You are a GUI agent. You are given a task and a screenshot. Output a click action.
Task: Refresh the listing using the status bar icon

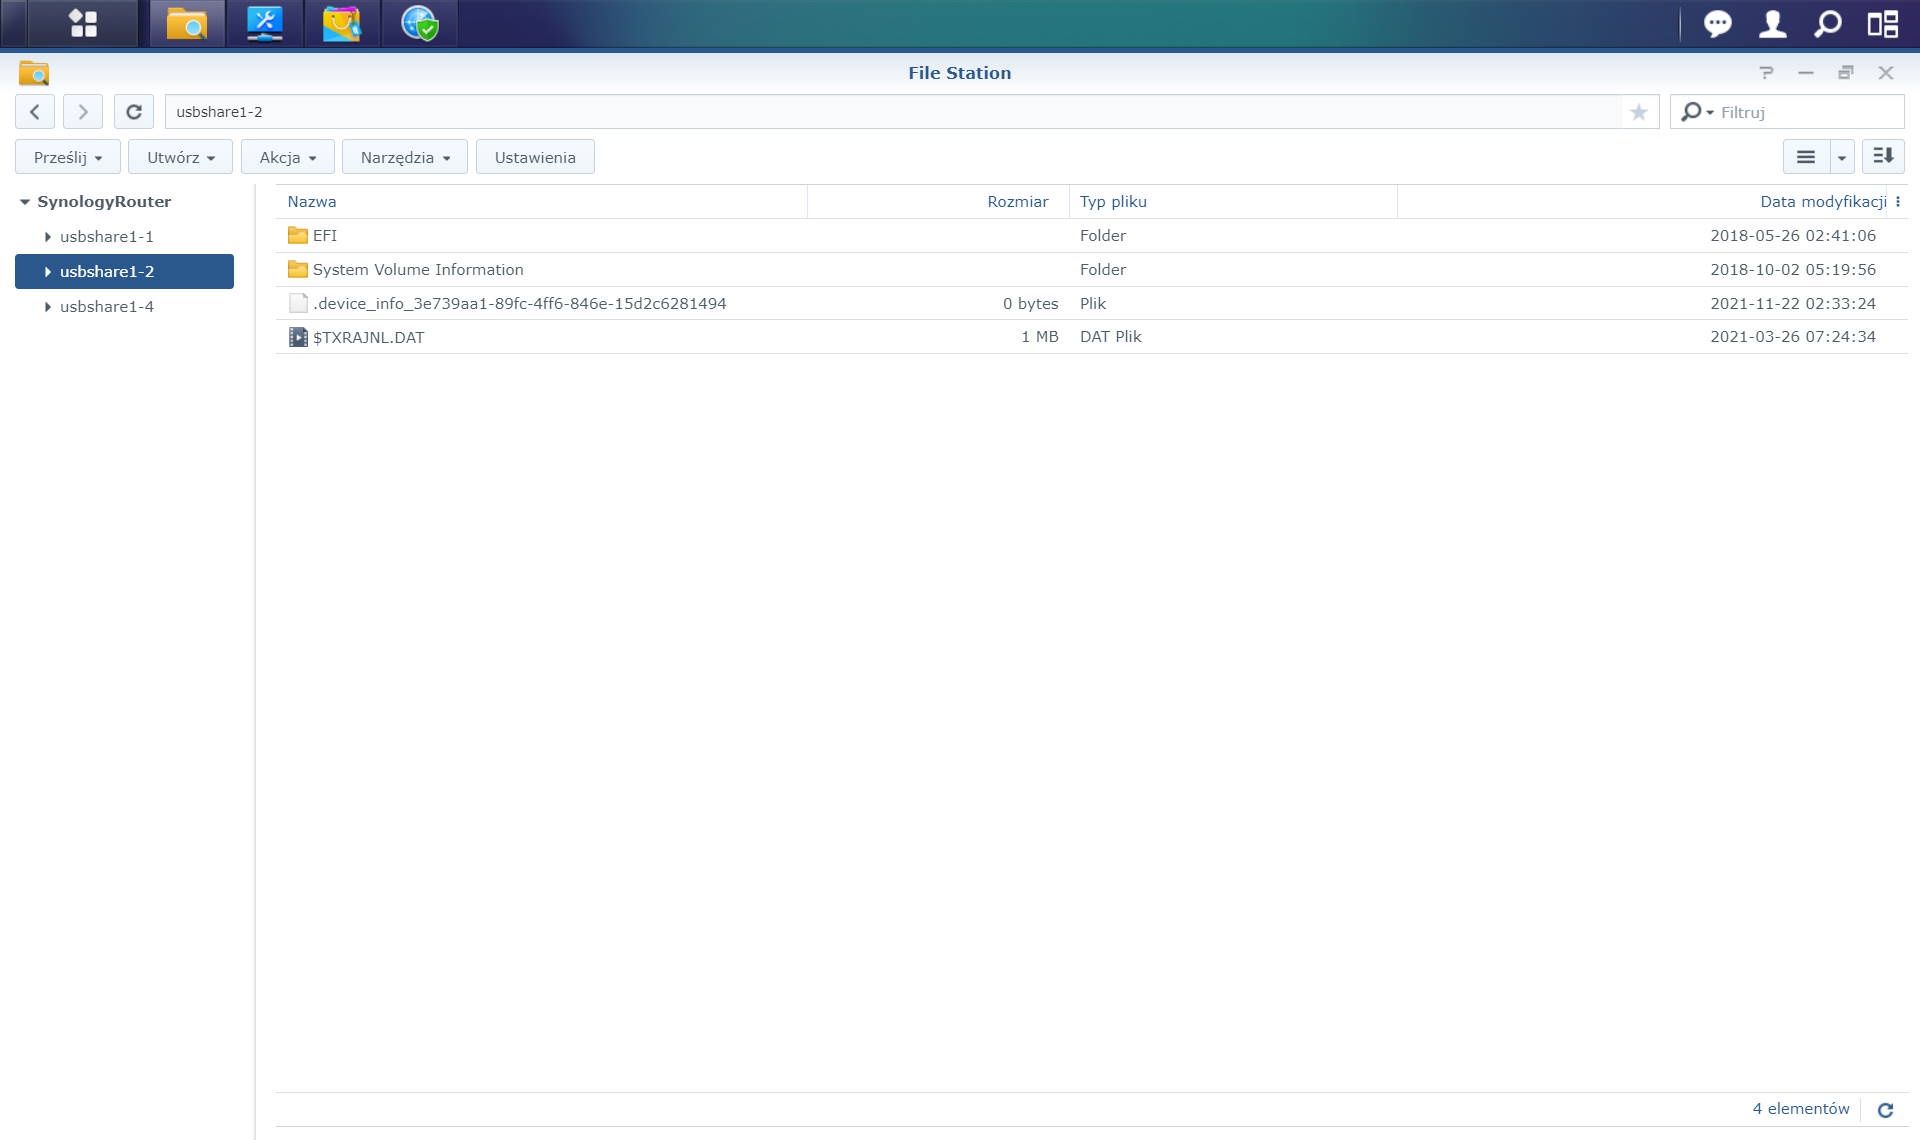(x=1885, y=1110)
